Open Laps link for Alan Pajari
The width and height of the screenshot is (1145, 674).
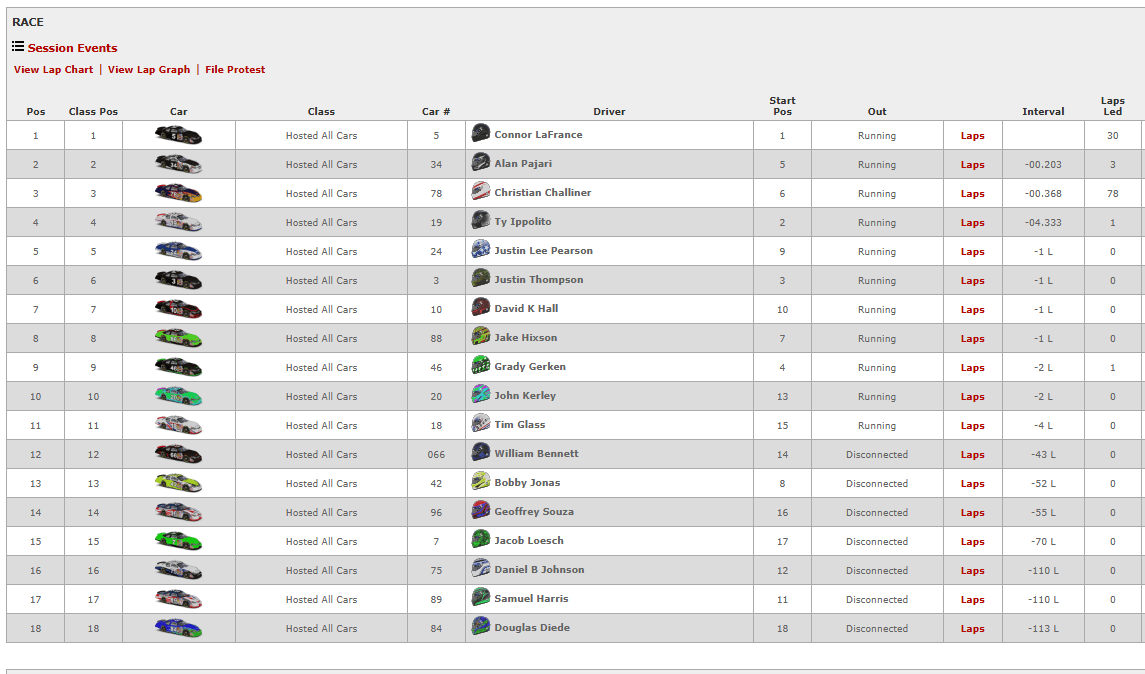[x=972, y=165]
